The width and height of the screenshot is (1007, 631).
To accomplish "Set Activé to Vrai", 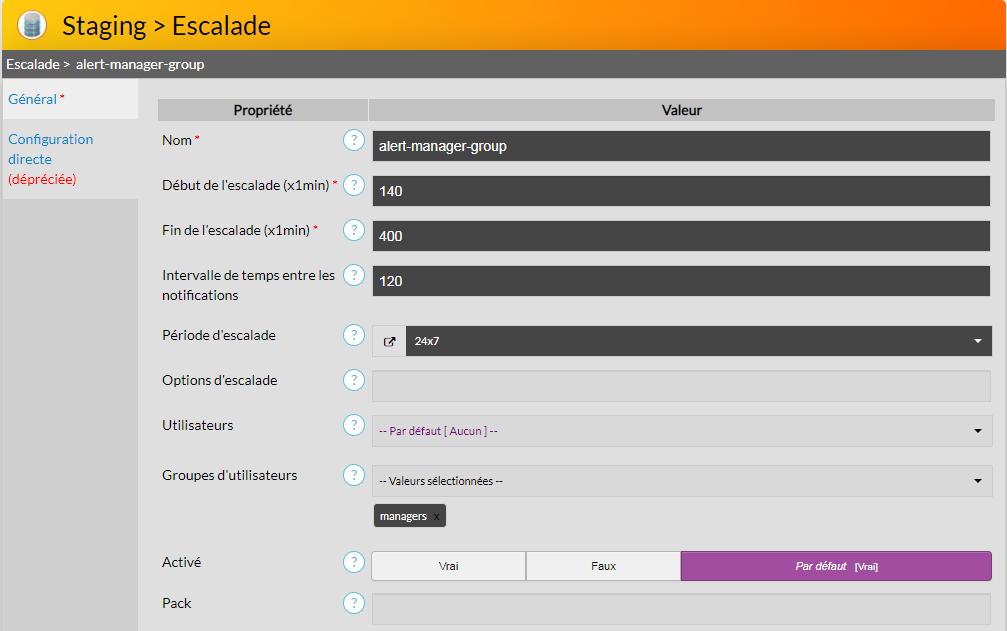I will [448, 566].
